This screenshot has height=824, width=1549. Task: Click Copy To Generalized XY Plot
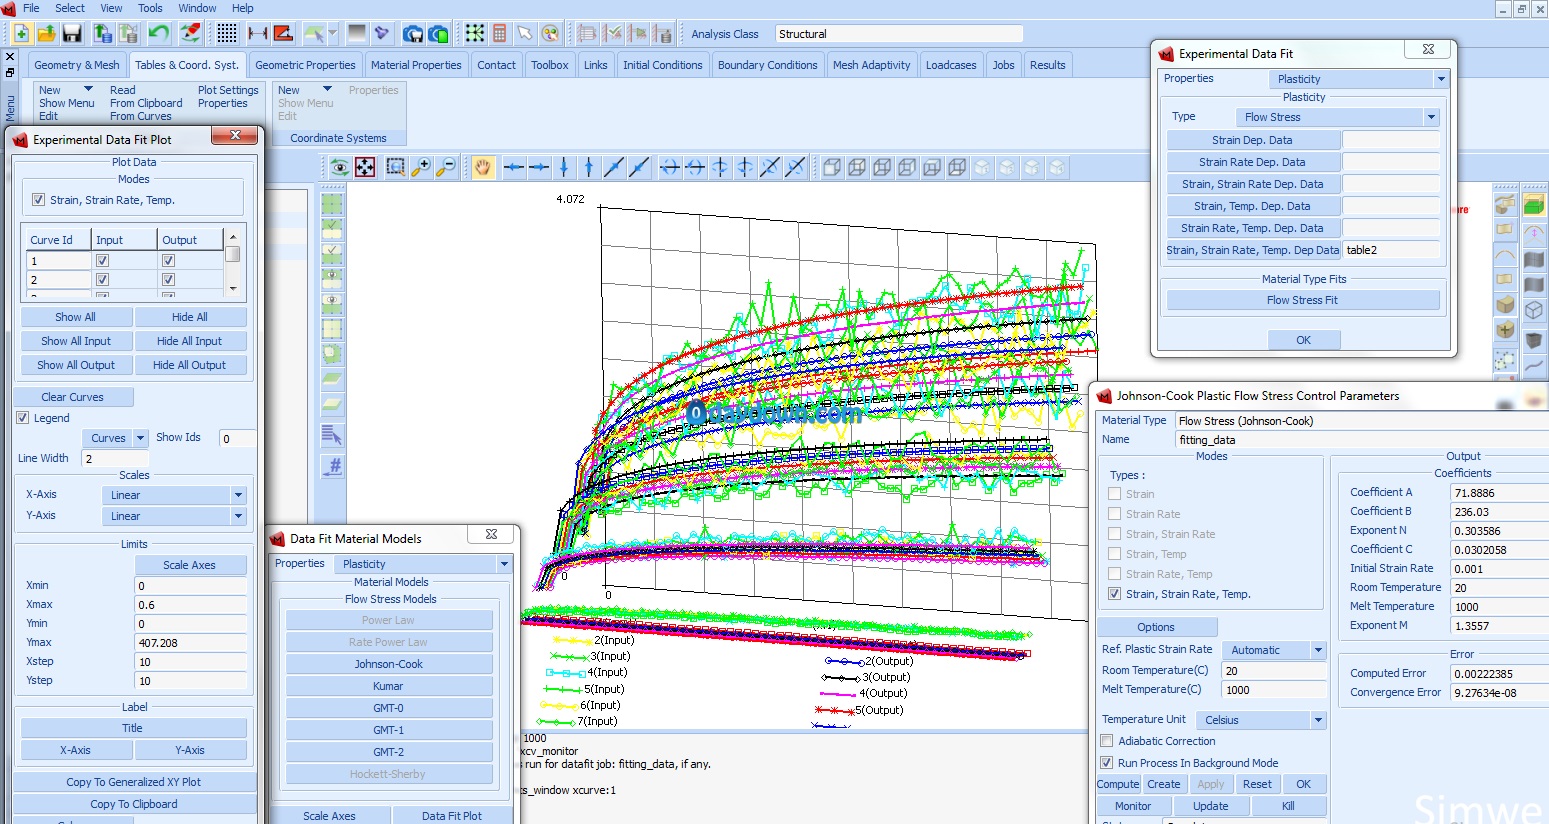point(134,782)
